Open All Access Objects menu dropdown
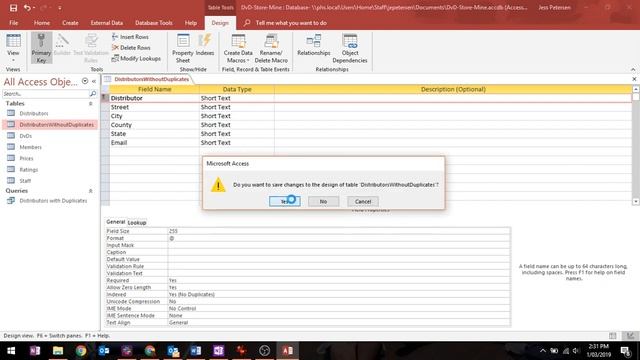The height and width of the screenshot is (360, 640). point(85,81)
